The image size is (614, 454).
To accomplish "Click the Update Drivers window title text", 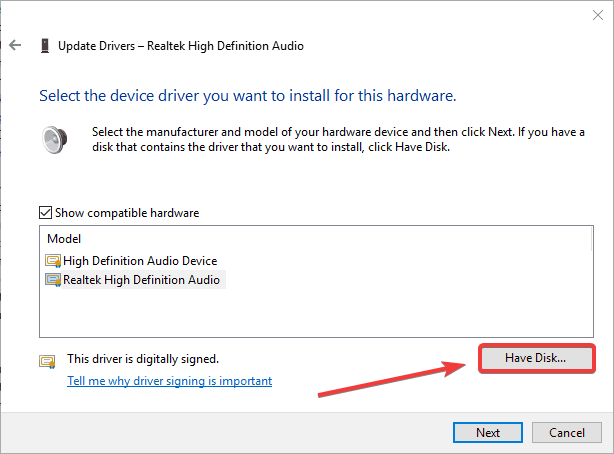I will [x=180, y=45].
